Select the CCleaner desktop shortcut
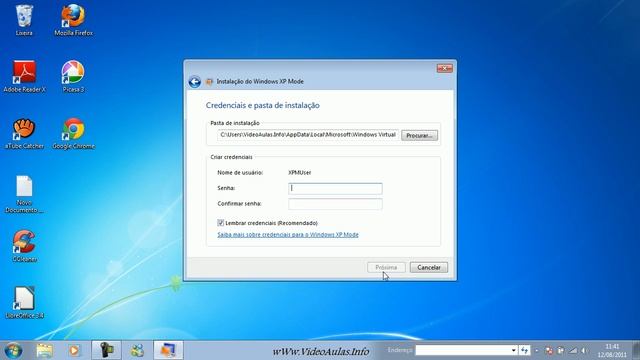Viewport: 640px width, 360px height. click(24, 246)
